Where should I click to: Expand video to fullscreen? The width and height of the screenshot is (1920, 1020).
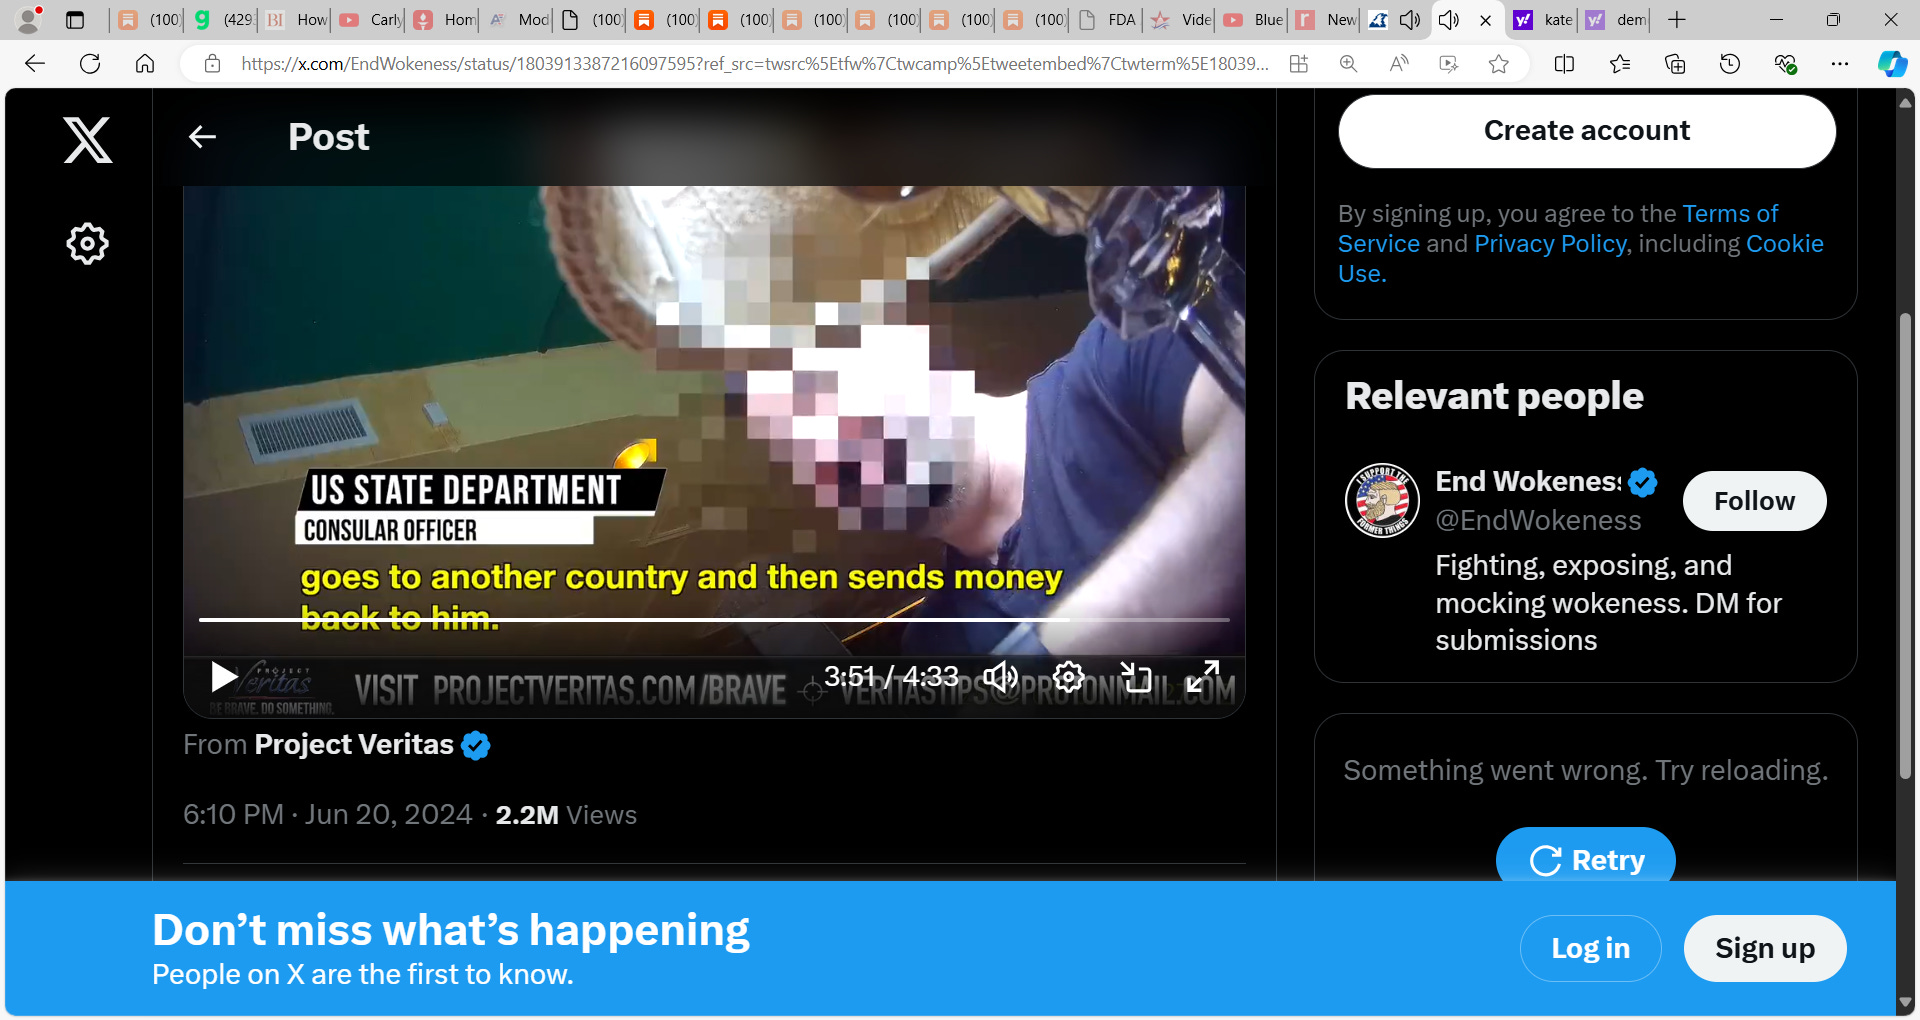1203,677
